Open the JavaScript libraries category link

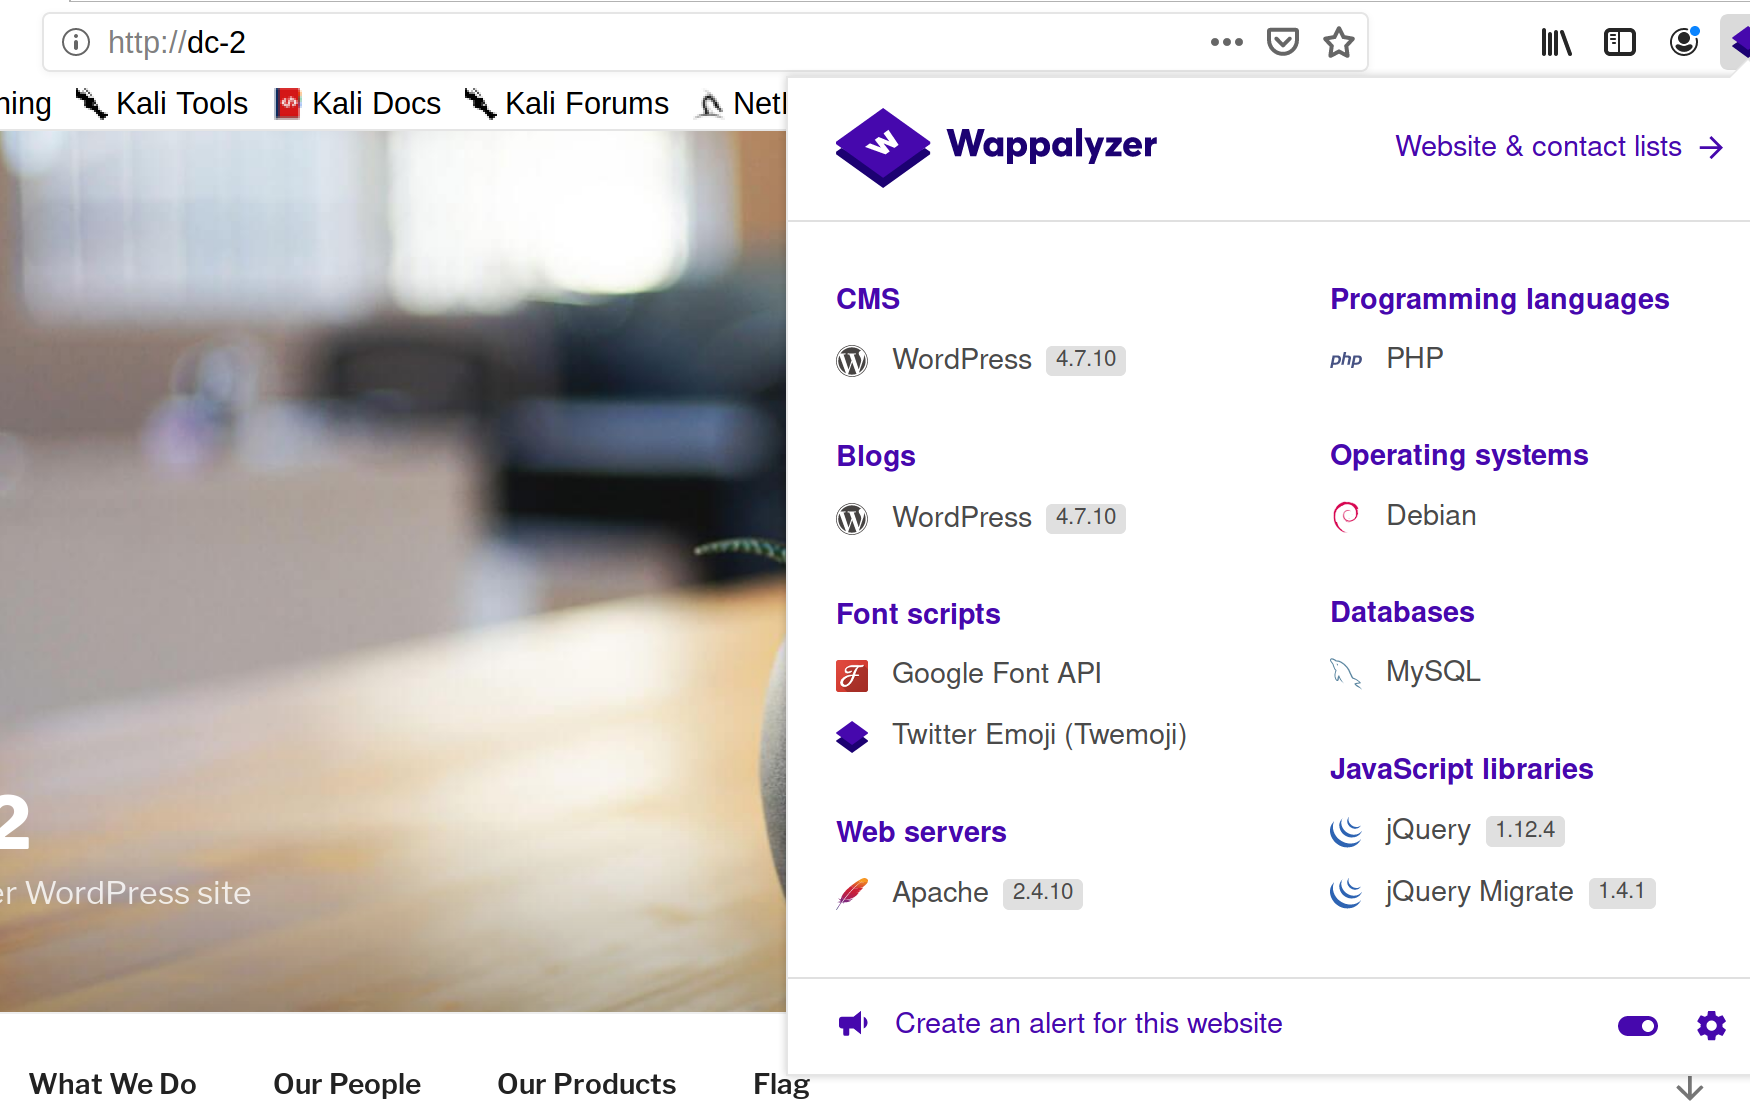coord(1461,769)
